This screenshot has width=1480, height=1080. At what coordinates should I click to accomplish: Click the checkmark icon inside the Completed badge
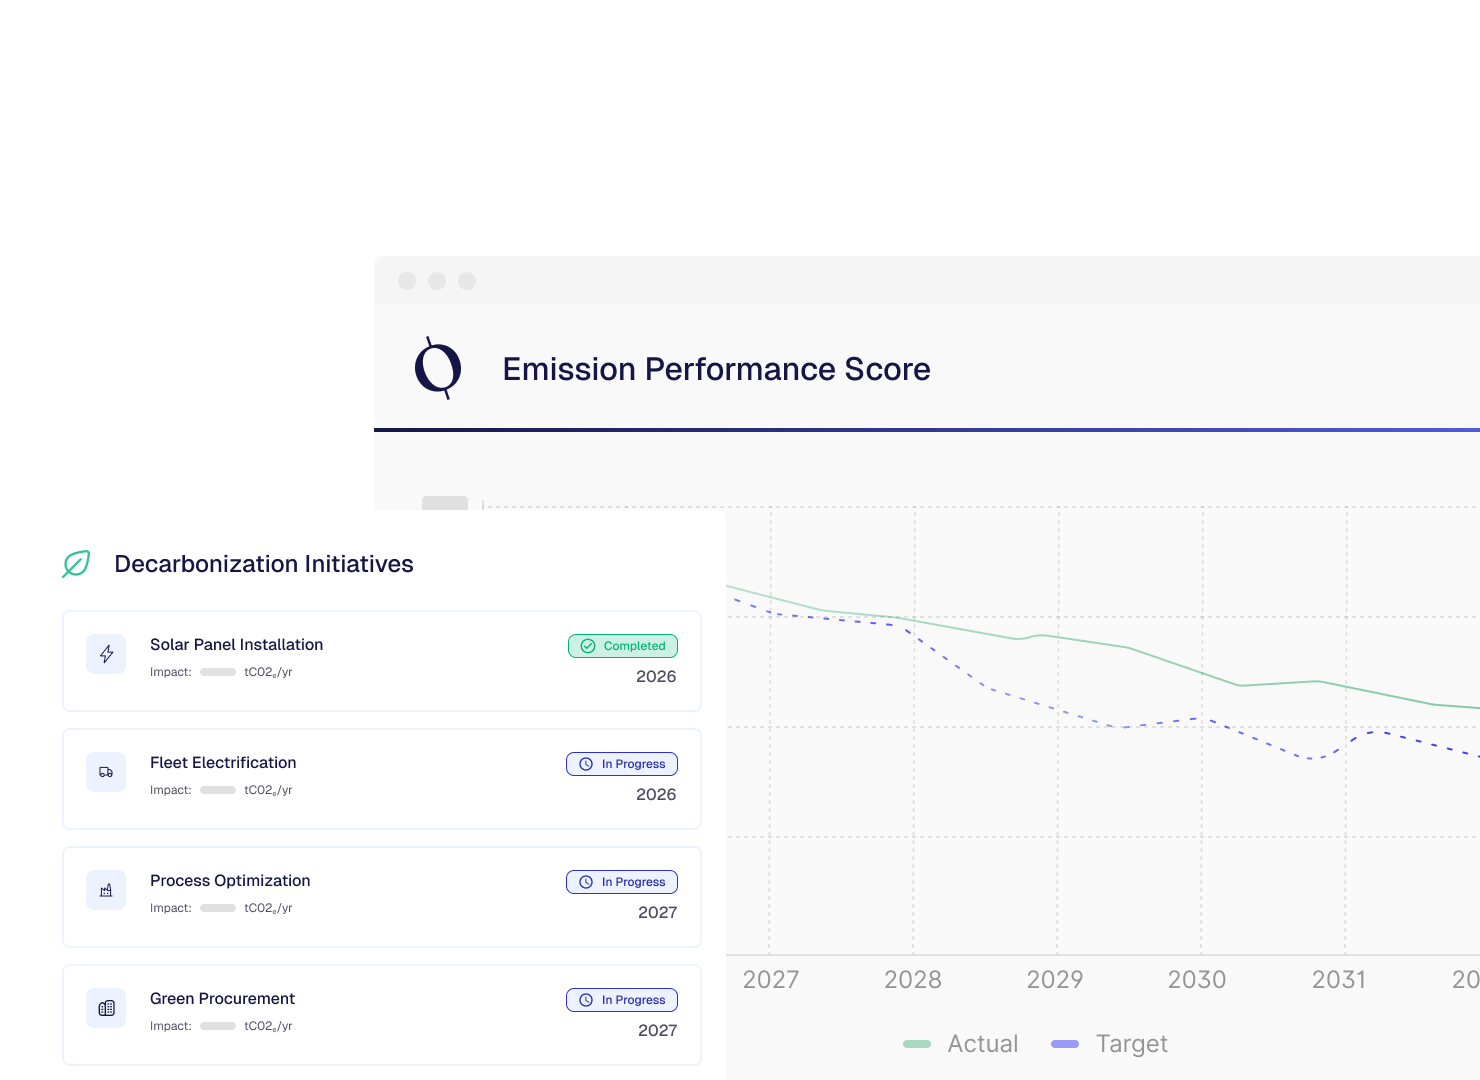point(589,646)
